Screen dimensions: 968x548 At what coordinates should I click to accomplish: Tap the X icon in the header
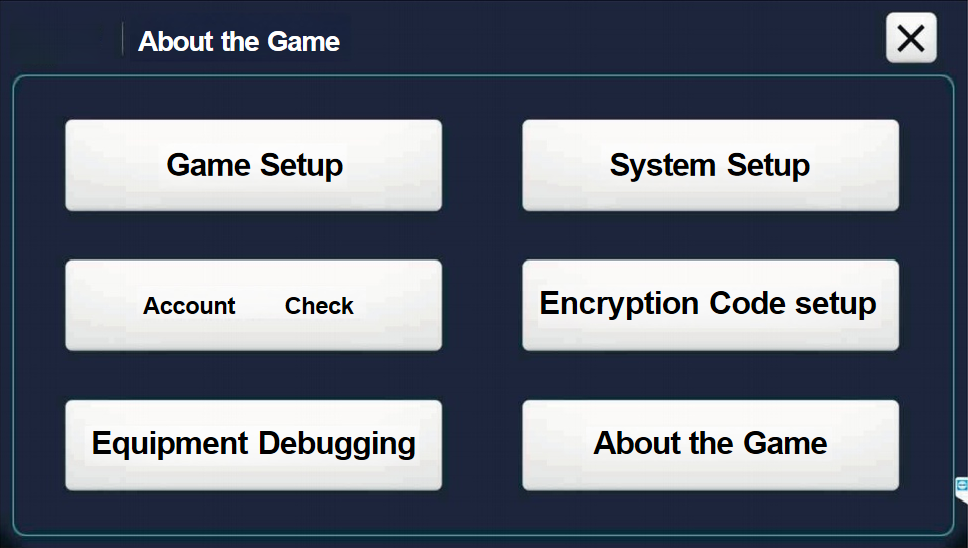(911, 38)
